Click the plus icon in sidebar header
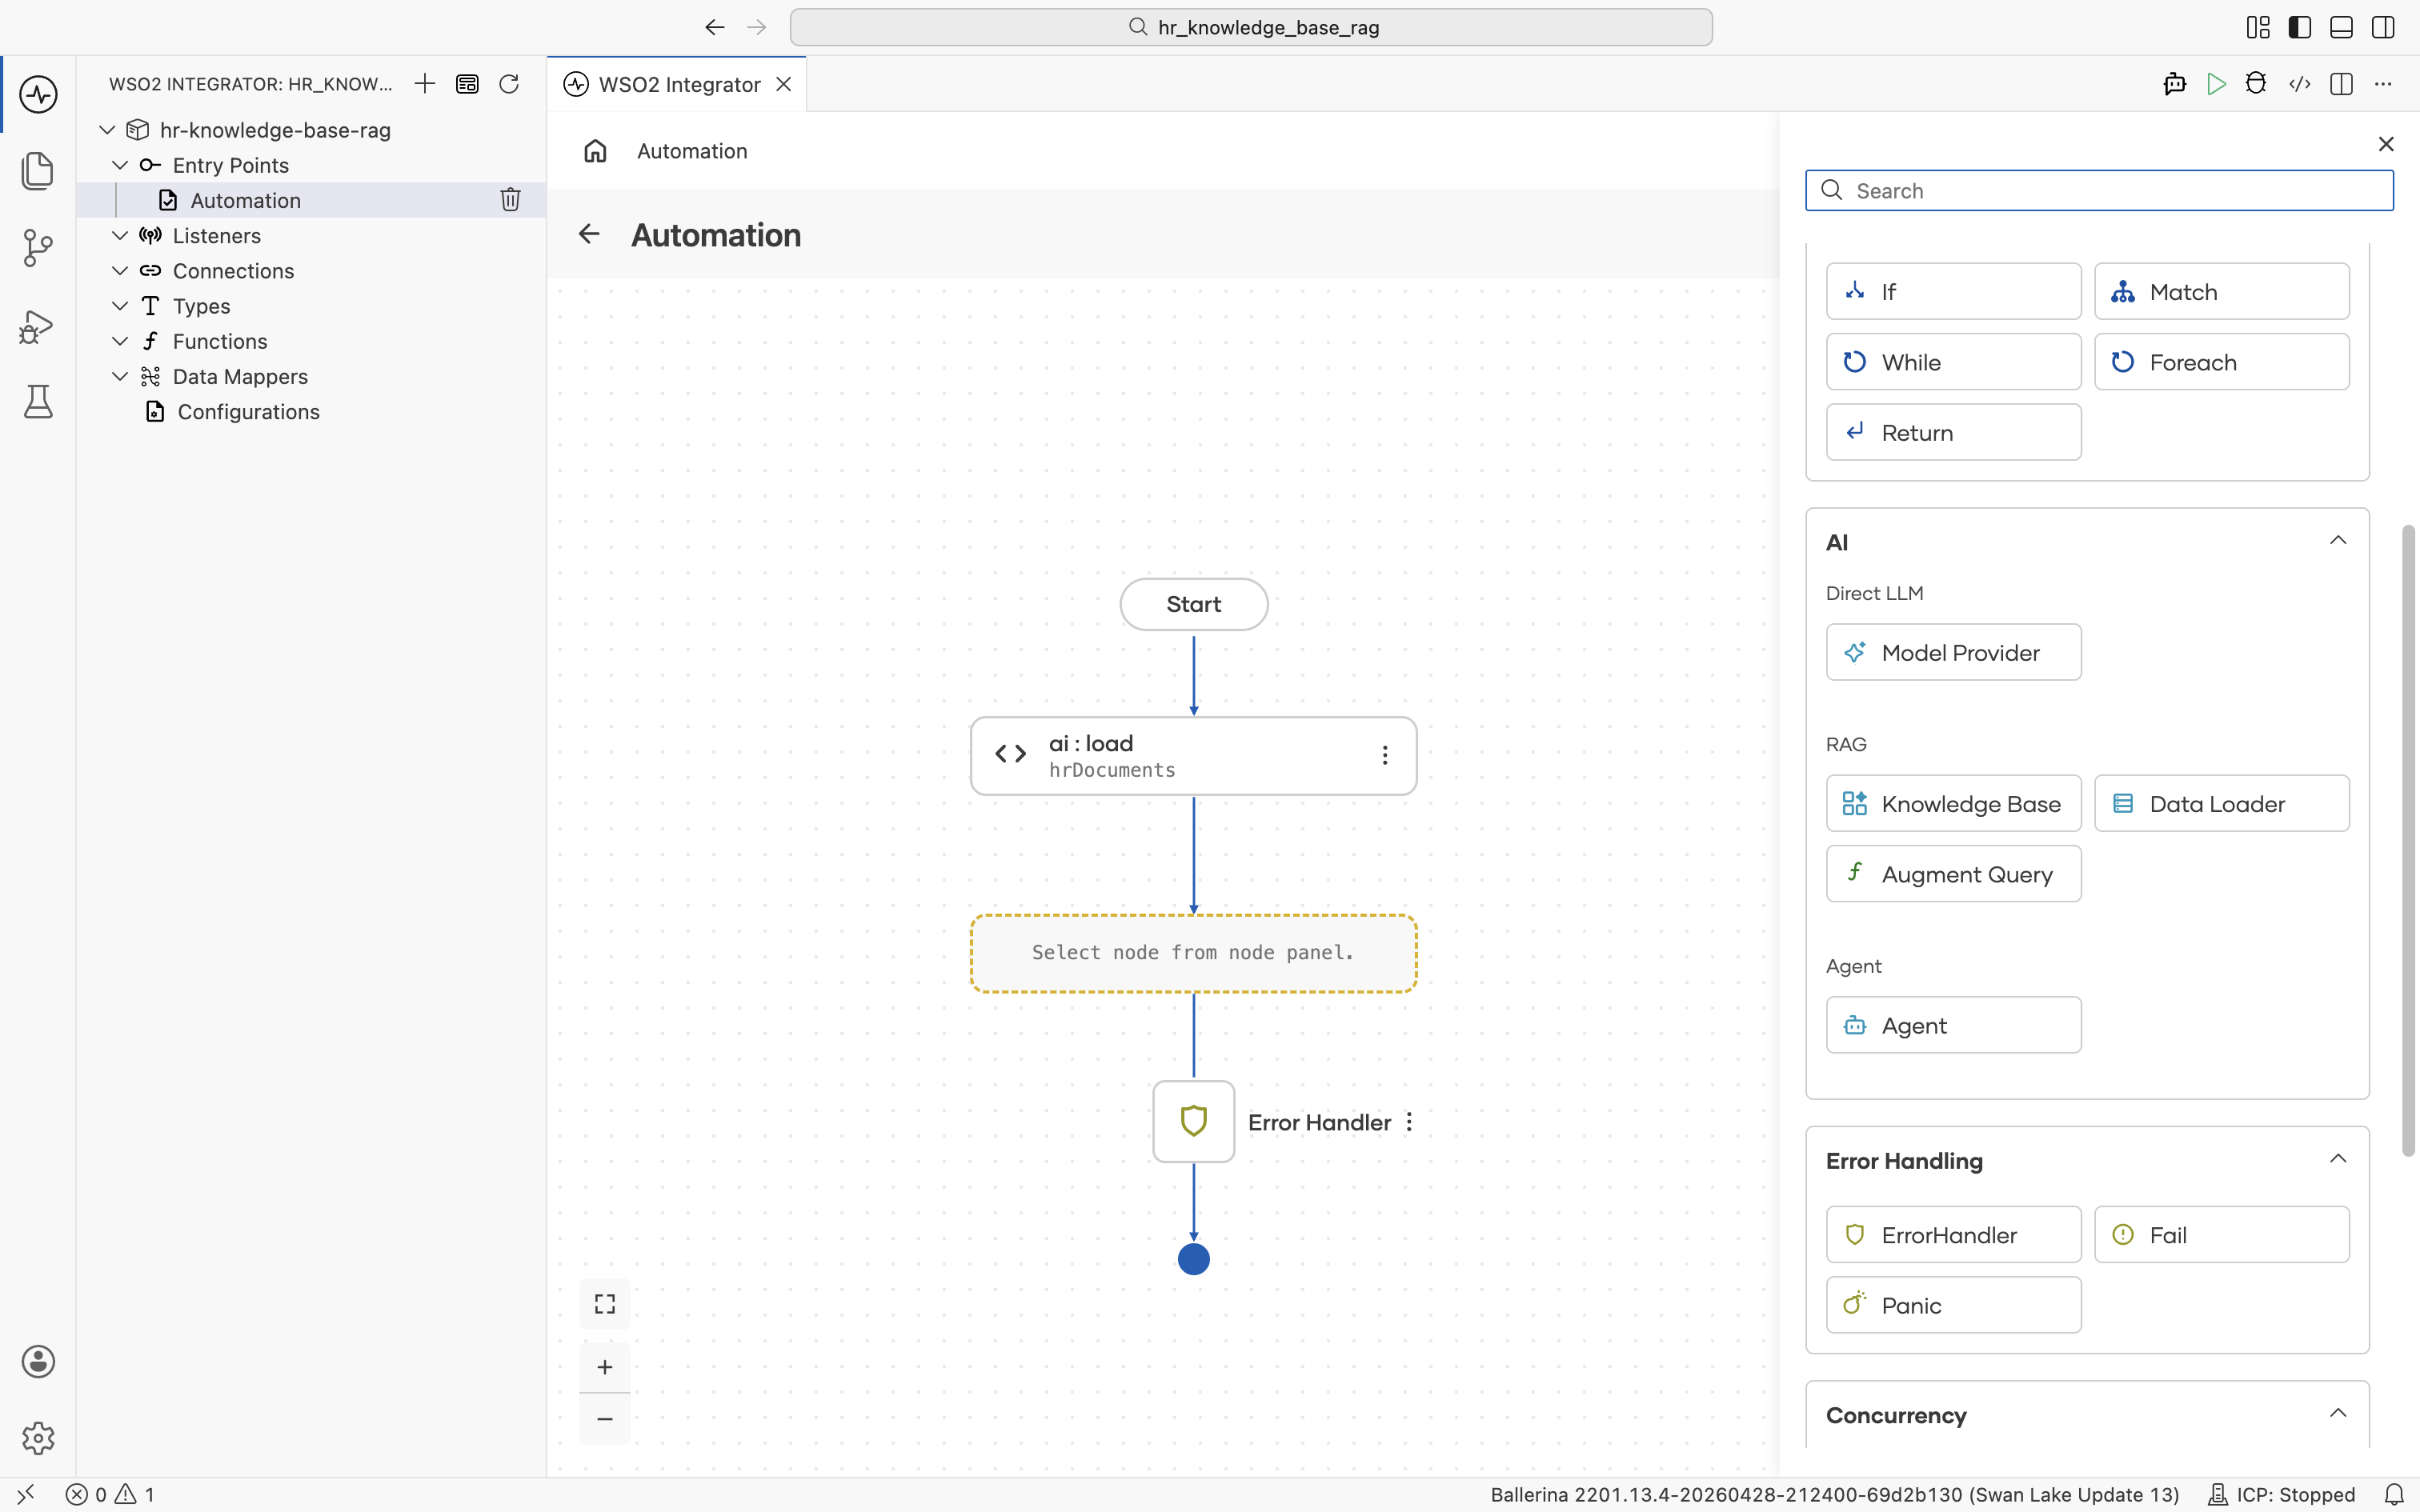This screenshot has height=1512, width=2420. [425, 84]
